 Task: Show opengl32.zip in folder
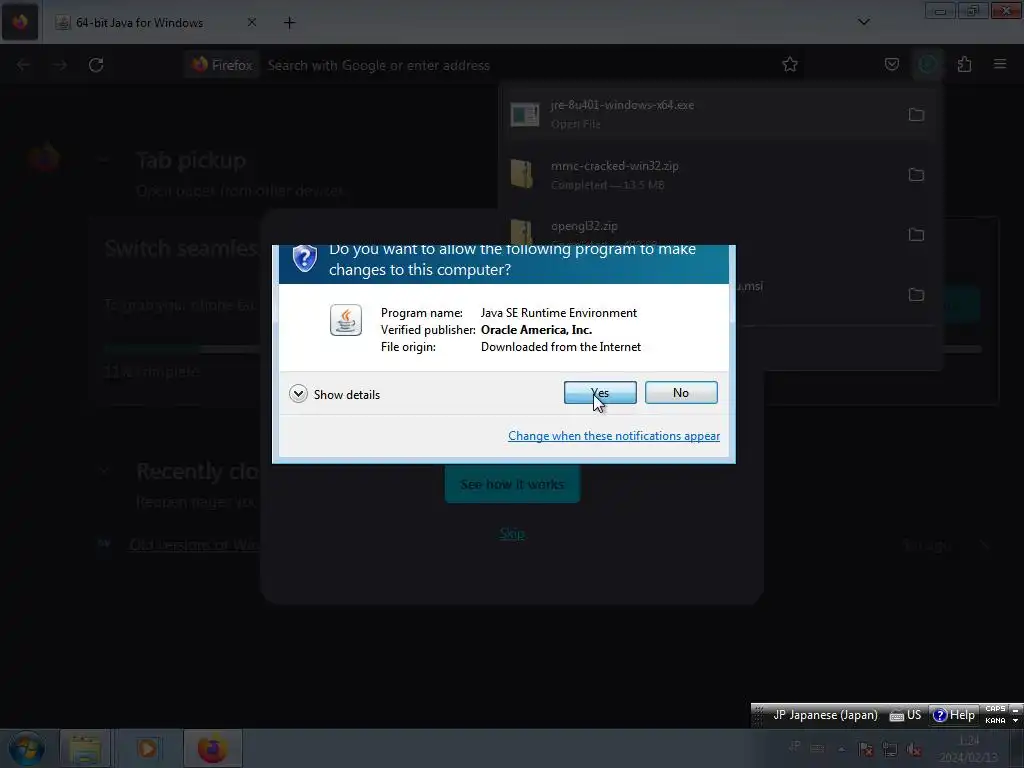tap(916, 235)
